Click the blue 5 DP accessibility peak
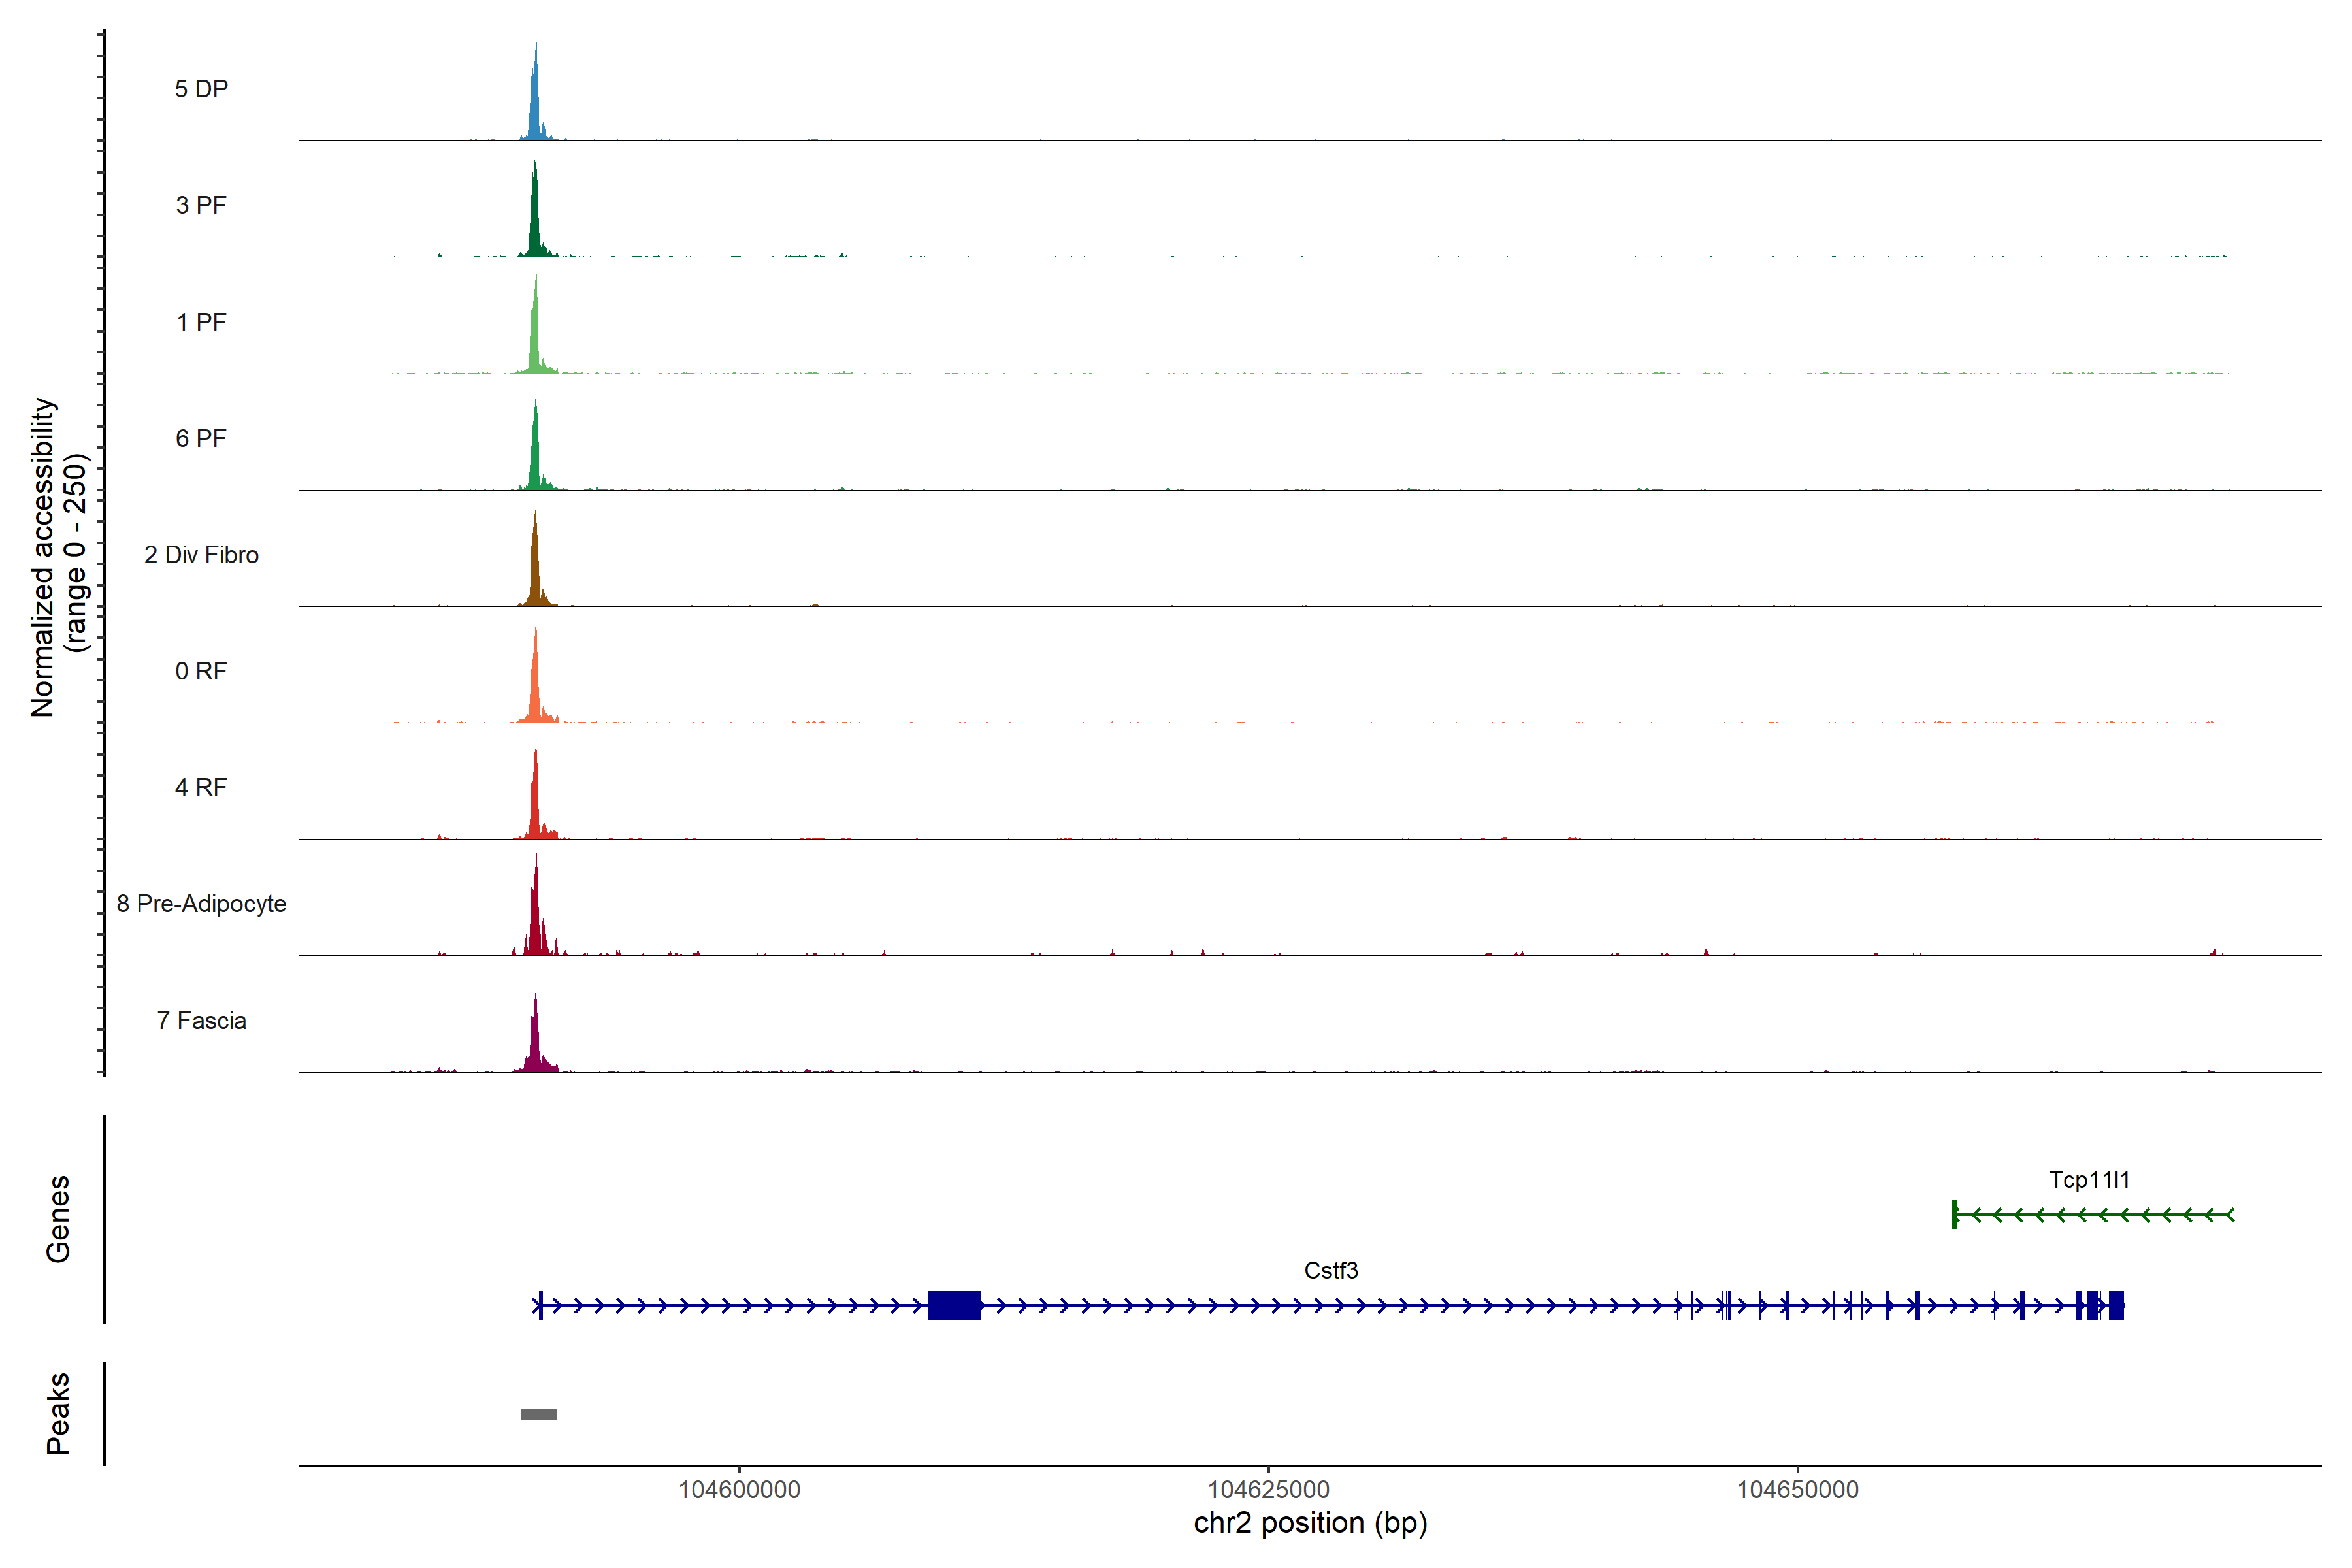This screenshot has height=1568, width=2352. 536,110
